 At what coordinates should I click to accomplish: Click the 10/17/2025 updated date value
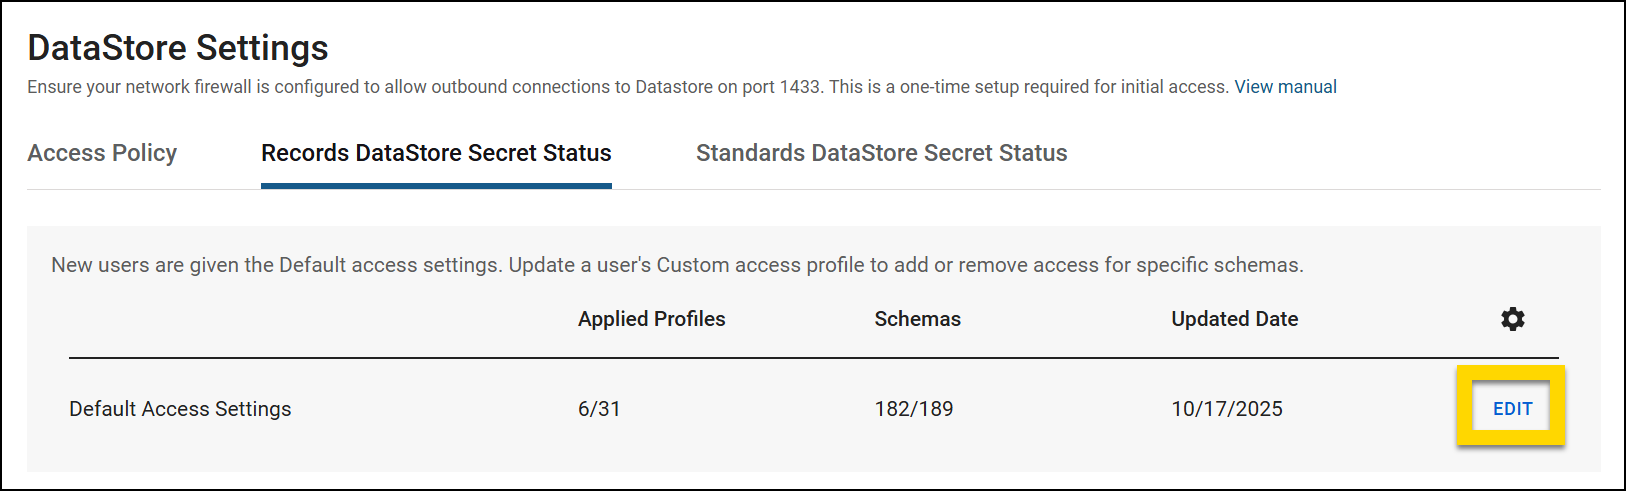1227,409
